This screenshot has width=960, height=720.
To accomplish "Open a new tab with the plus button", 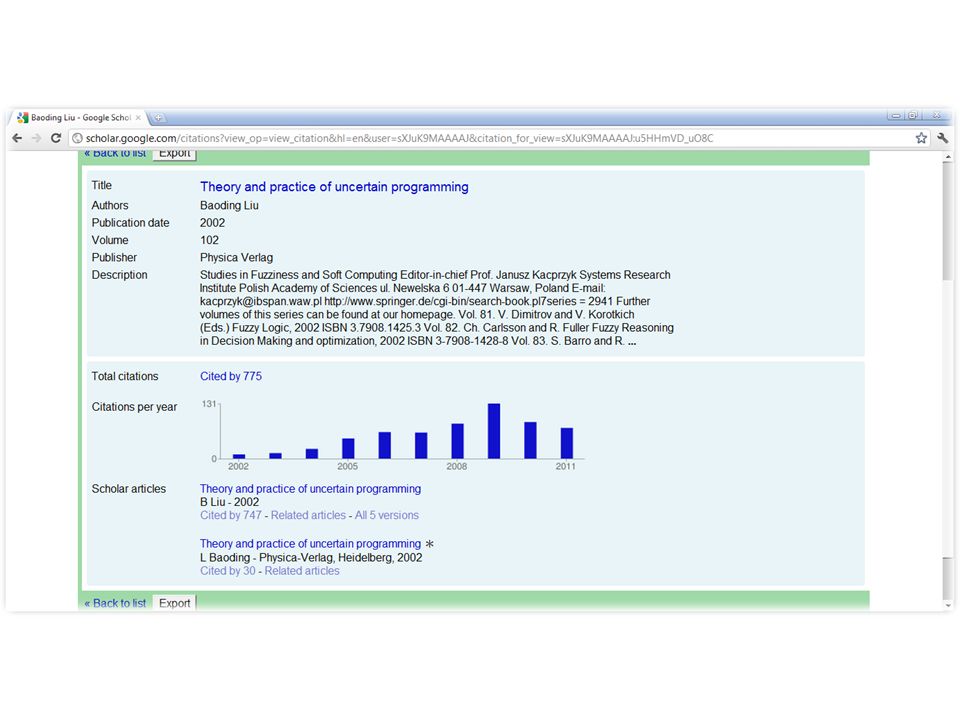I will pos(158,118).
